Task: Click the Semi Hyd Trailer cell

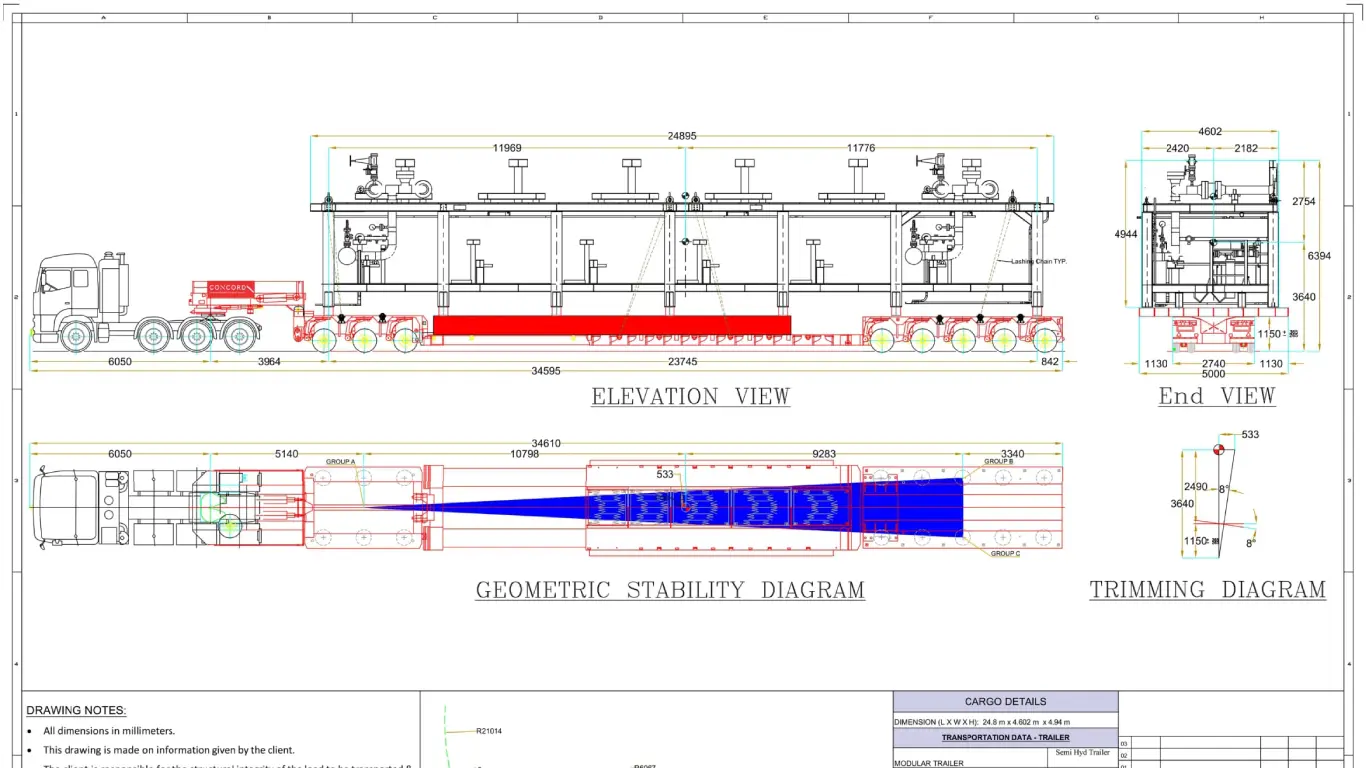Action: (x=1082, y=752)
